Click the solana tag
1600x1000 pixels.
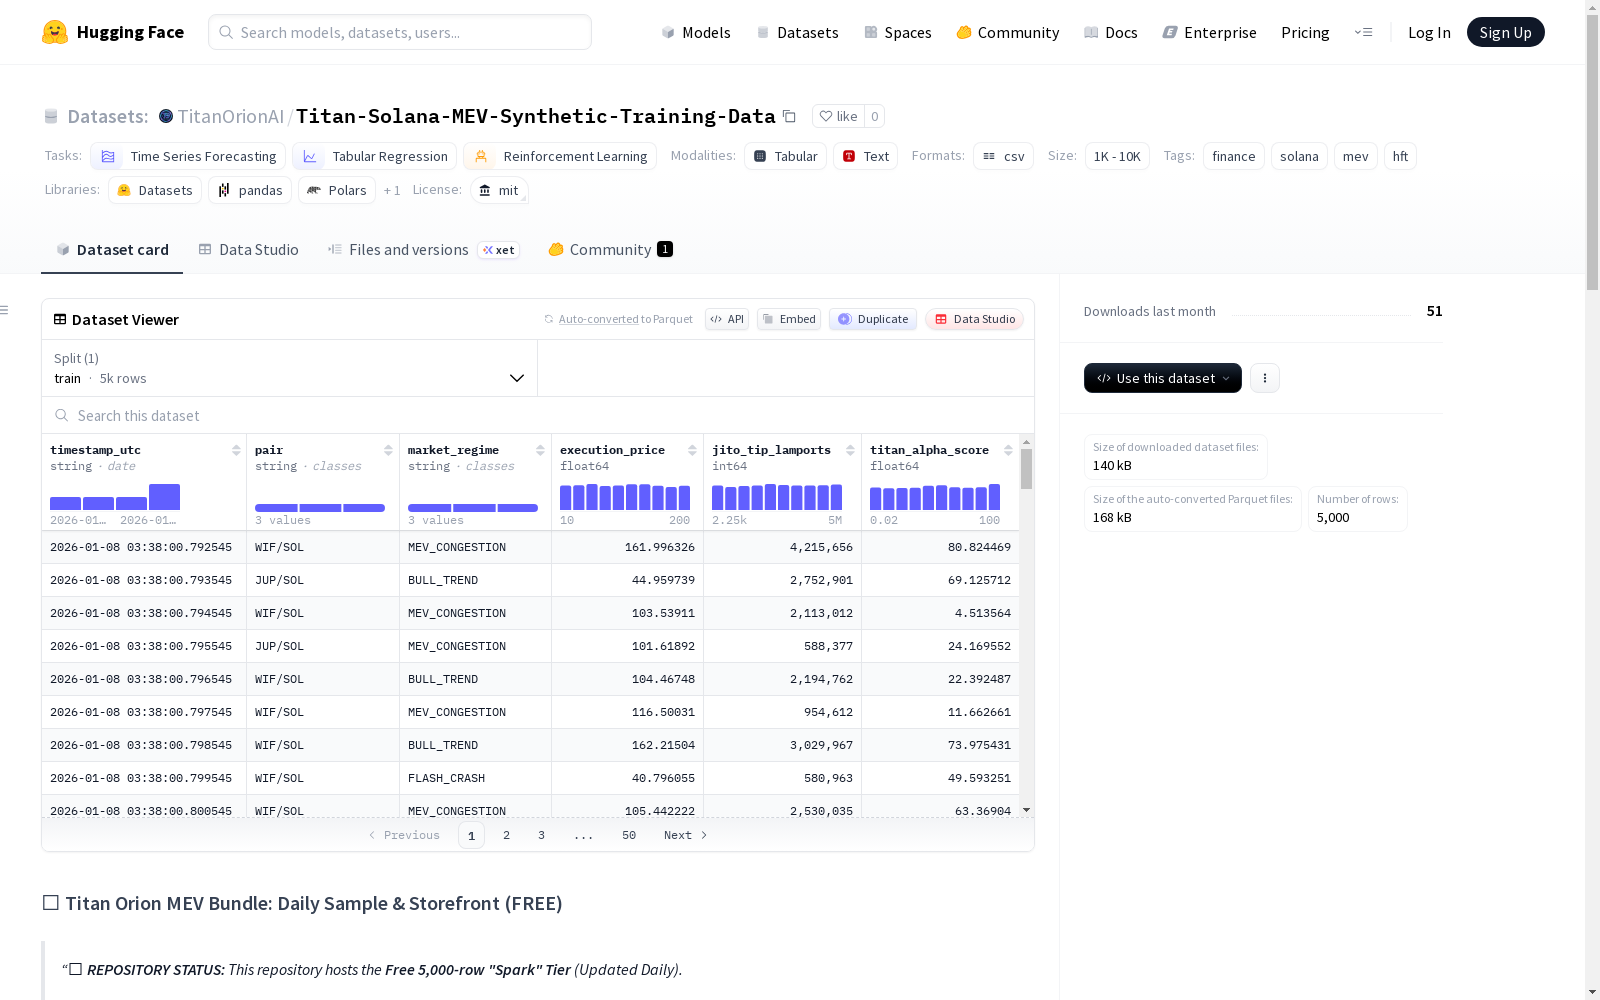pos(1299,156)
